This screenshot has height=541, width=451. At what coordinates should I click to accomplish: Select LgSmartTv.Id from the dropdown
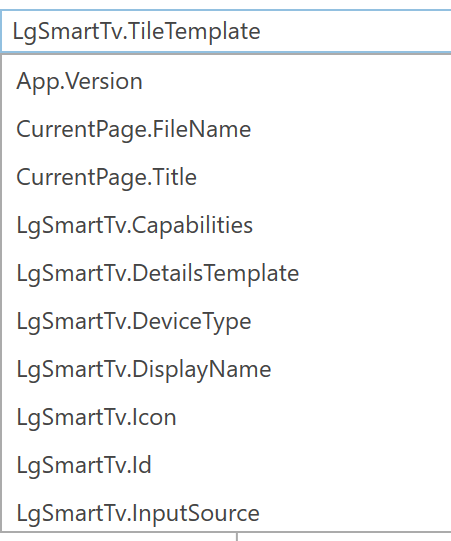click(226, 465)
